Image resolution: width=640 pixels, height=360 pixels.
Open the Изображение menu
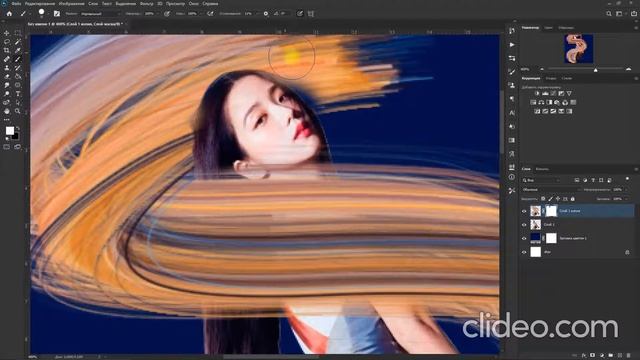[71, 3]
